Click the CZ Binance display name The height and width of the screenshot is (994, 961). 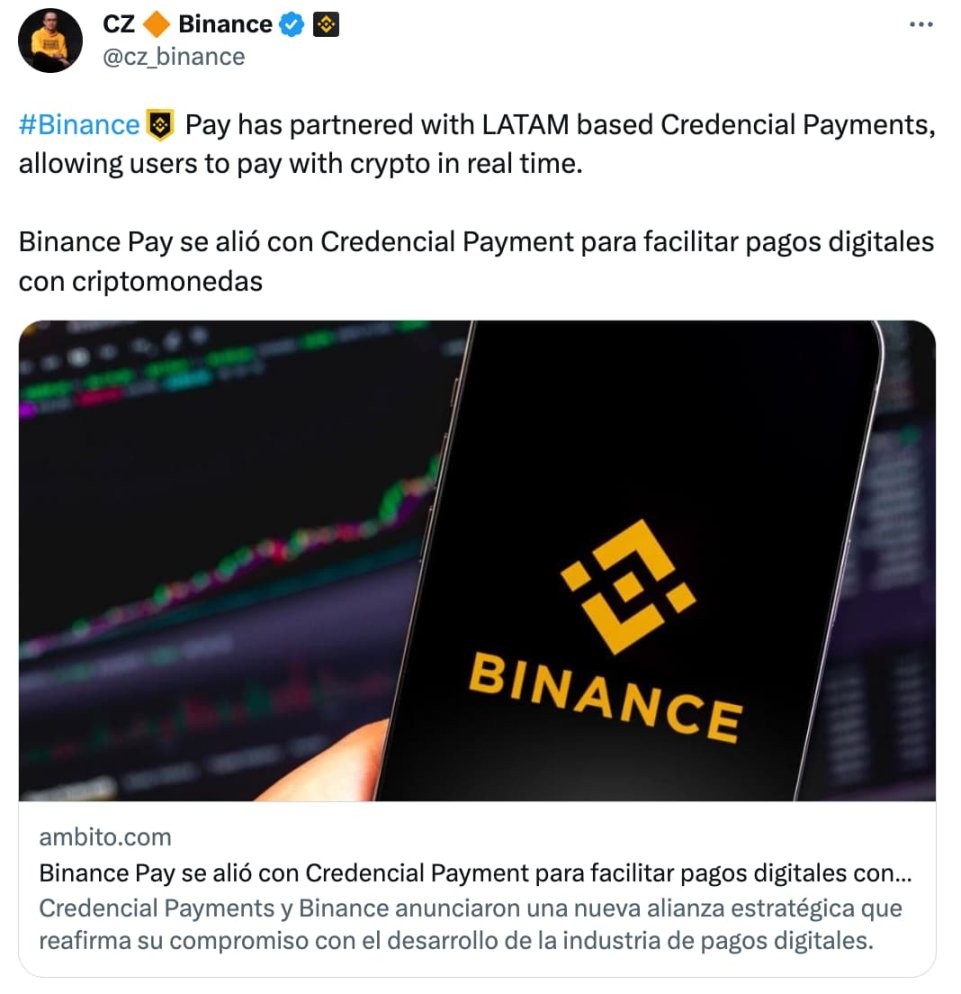click(188, 24)
